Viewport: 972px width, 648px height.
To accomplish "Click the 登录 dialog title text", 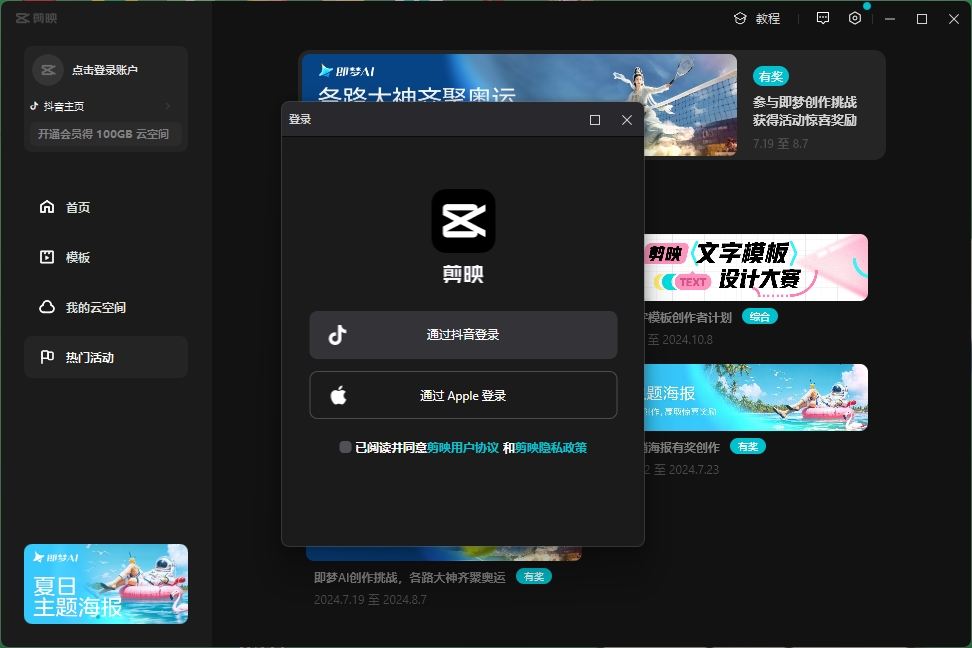I will pos(300,119).
